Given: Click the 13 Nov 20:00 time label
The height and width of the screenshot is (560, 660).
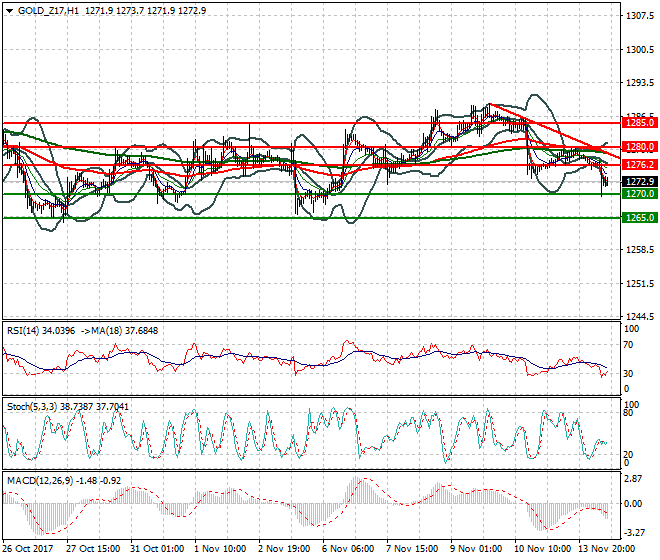Looking at the screenshot, I should click(x=607, y=549).
